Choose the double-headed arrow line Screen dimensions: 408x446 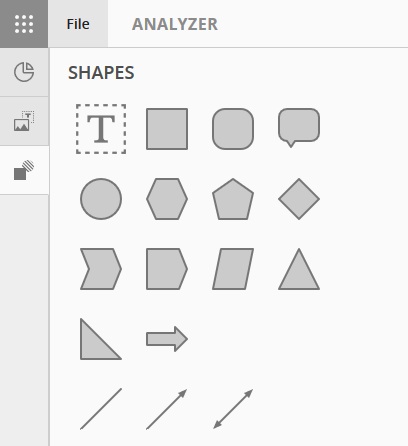coord(233,409)
